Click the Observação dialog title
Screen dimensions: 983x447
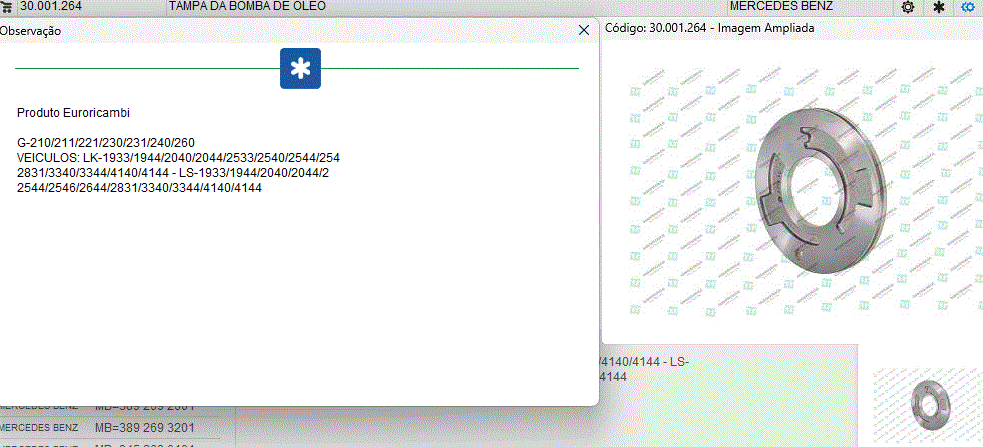pos(30,31)
